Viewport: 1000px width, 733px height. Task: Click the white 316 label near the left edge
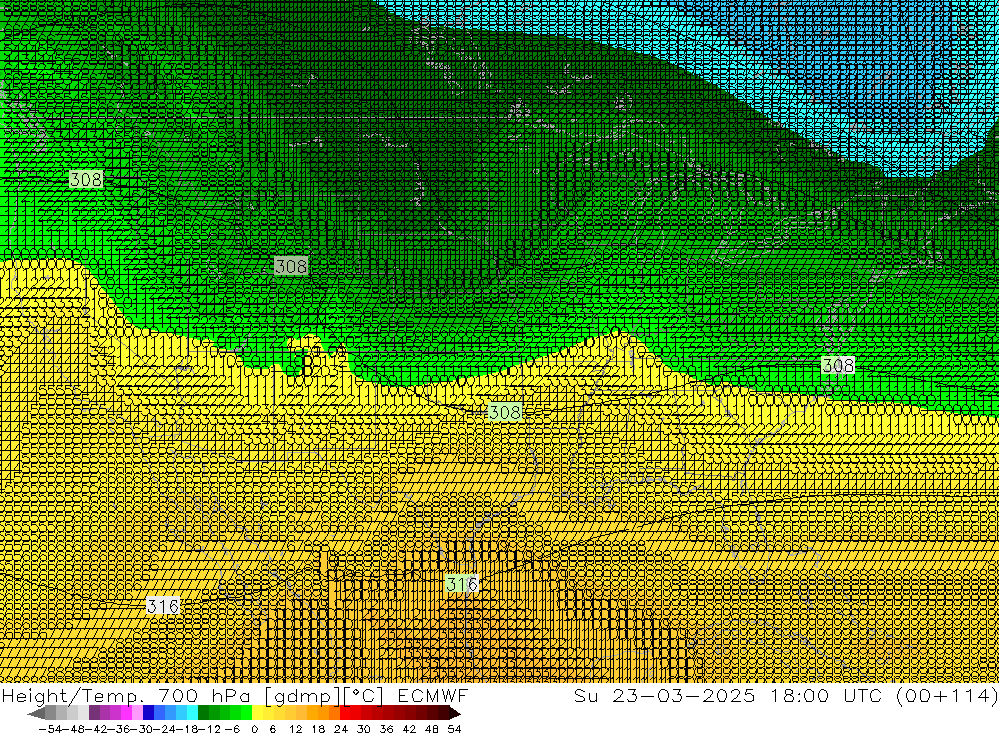pos(163,605)
